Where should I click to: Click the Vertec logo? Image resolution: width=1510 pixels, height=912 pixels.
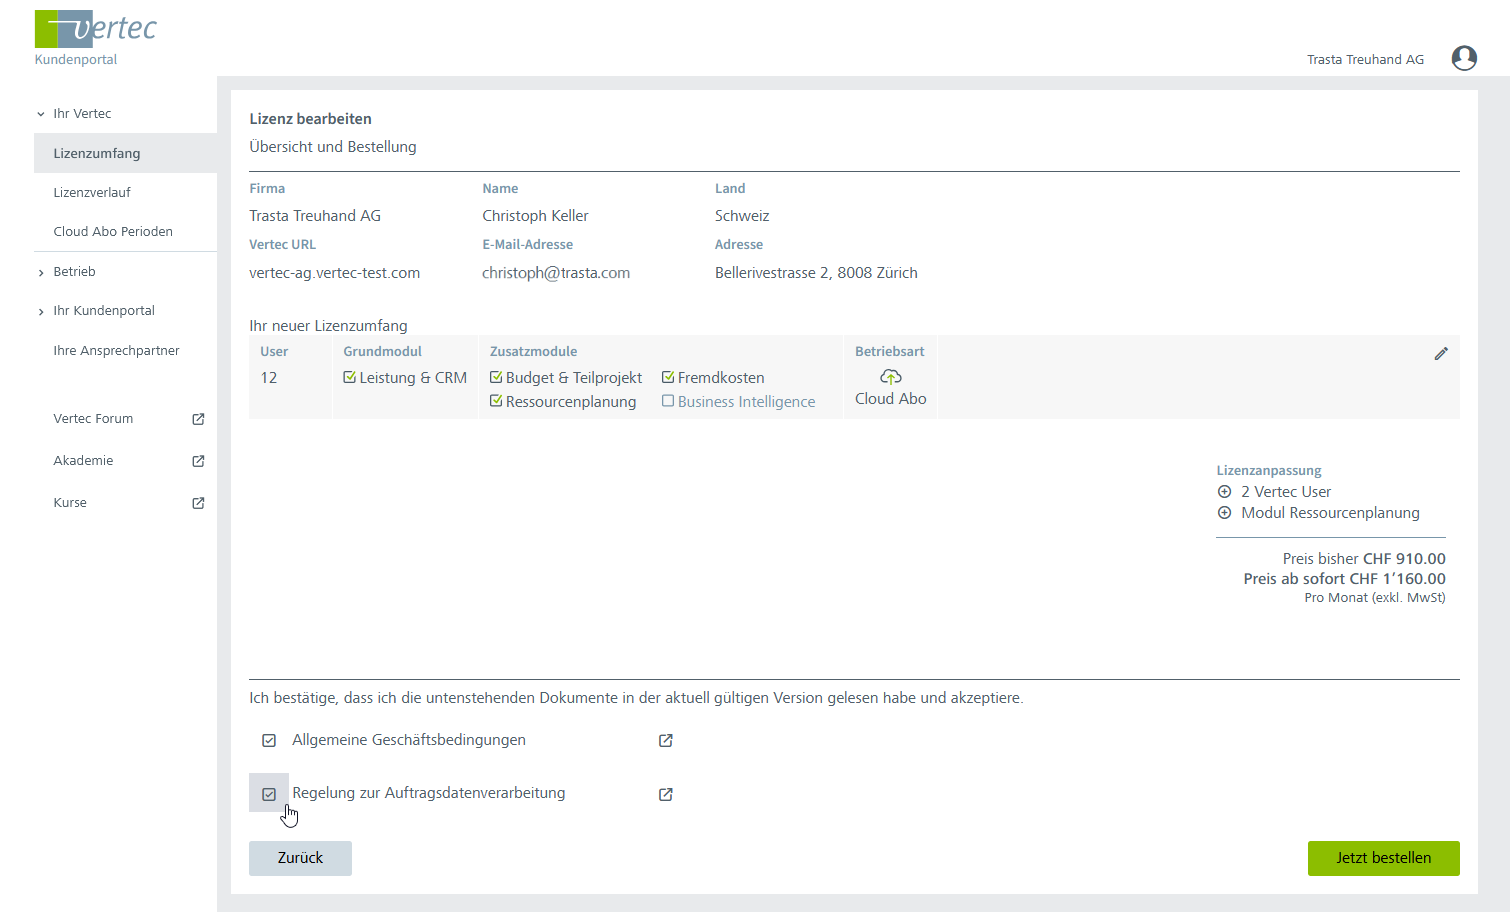tap(96, 29)
